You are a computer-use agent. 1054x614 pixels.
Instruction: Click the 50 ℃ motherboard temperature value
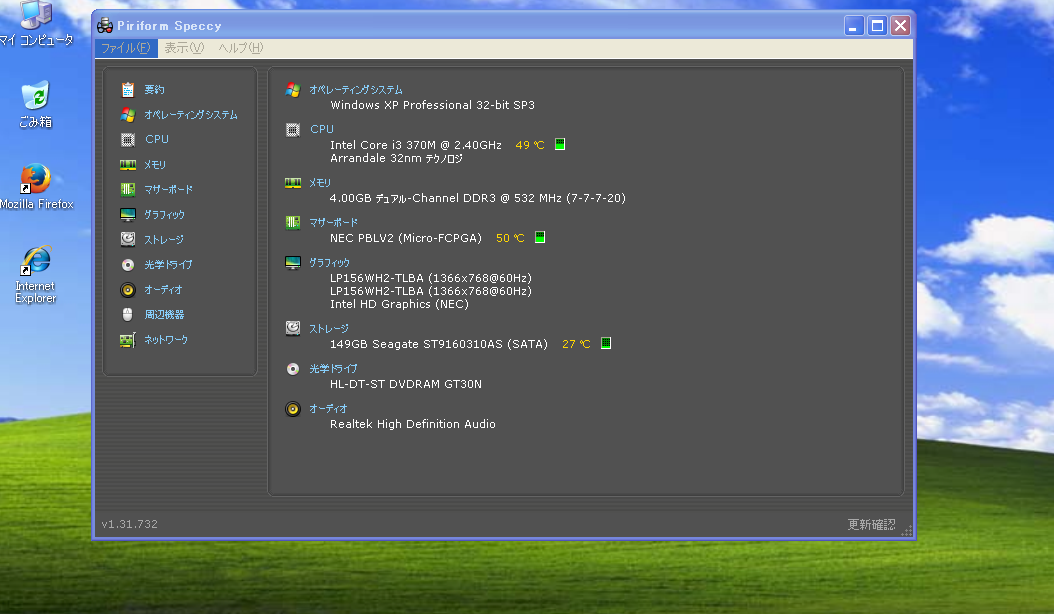tap(510, 238)
